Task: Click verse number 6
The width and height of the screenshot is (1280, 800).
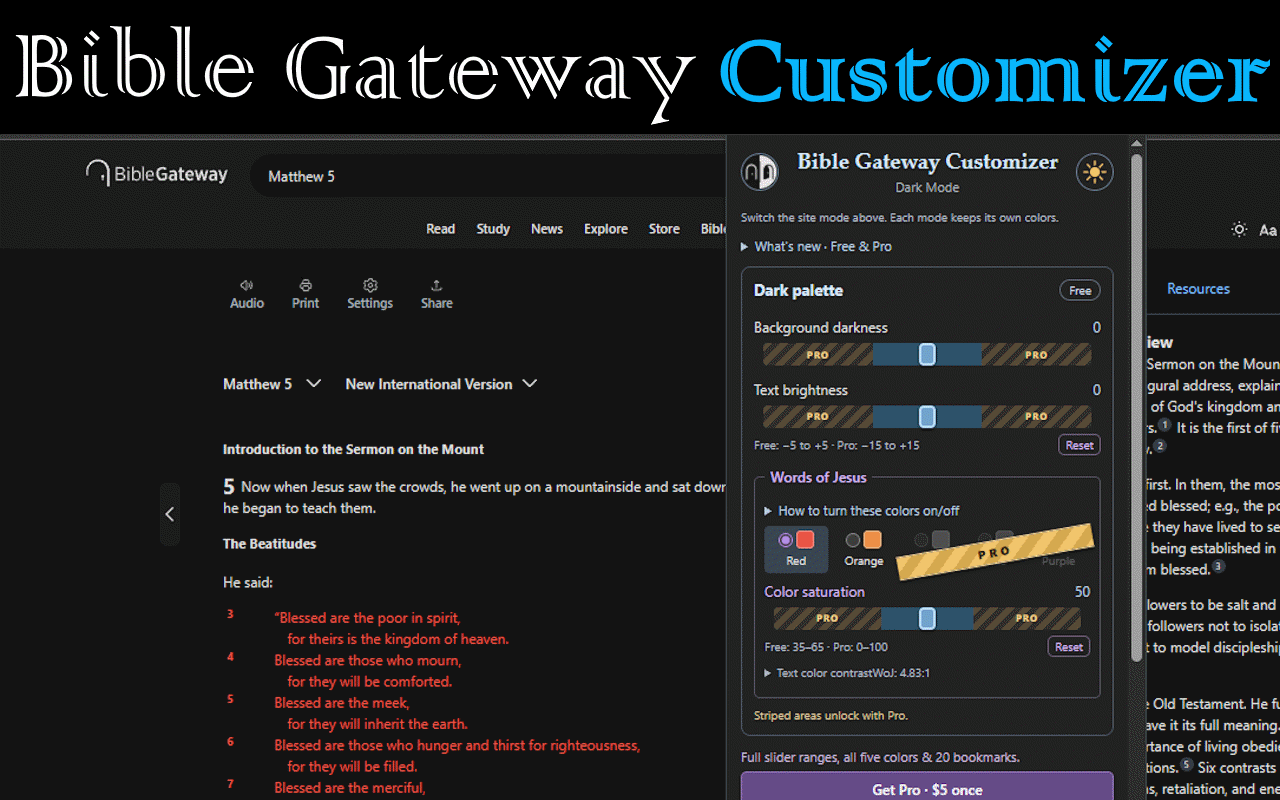Action: coord(229,742)
